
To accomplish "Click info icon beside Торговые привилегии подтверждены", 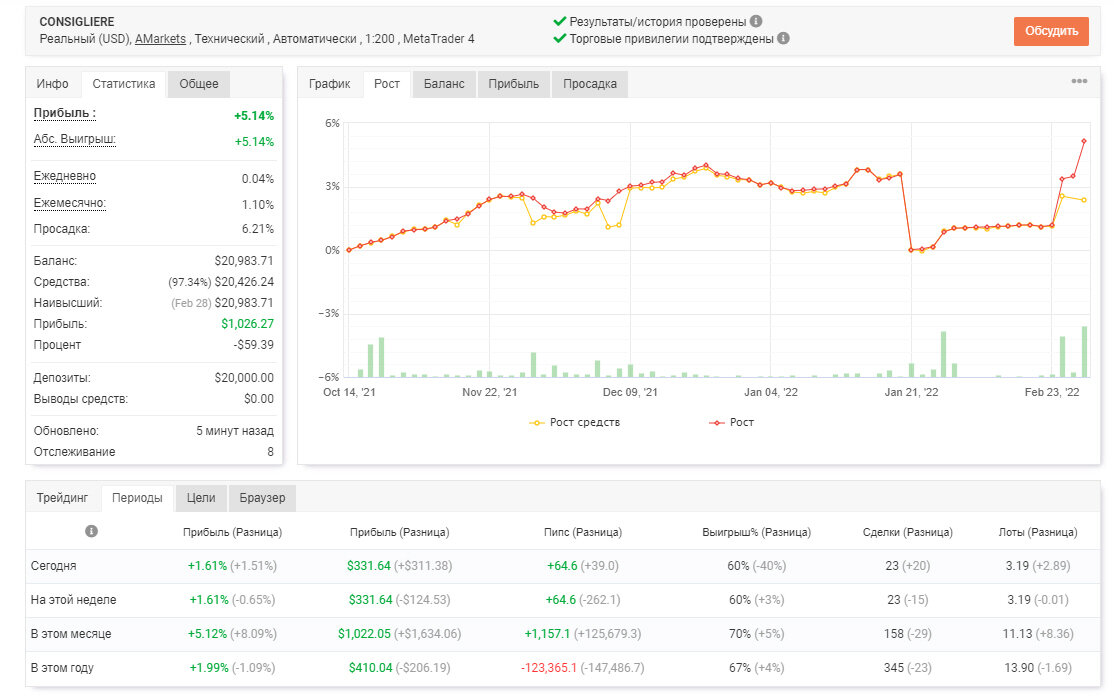I will pyautogui.click(x=783, y=38).
